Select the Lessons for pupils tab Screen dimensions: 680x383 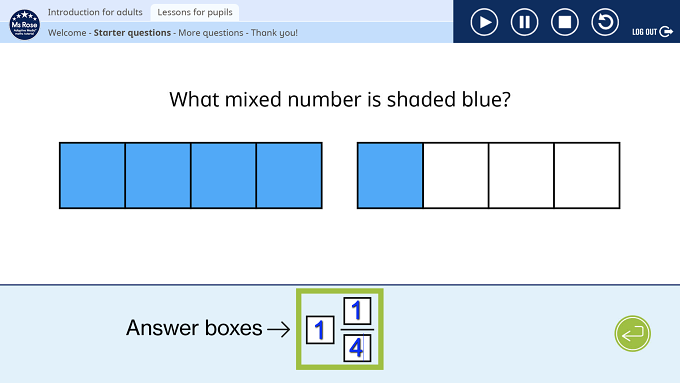point(195,12)
